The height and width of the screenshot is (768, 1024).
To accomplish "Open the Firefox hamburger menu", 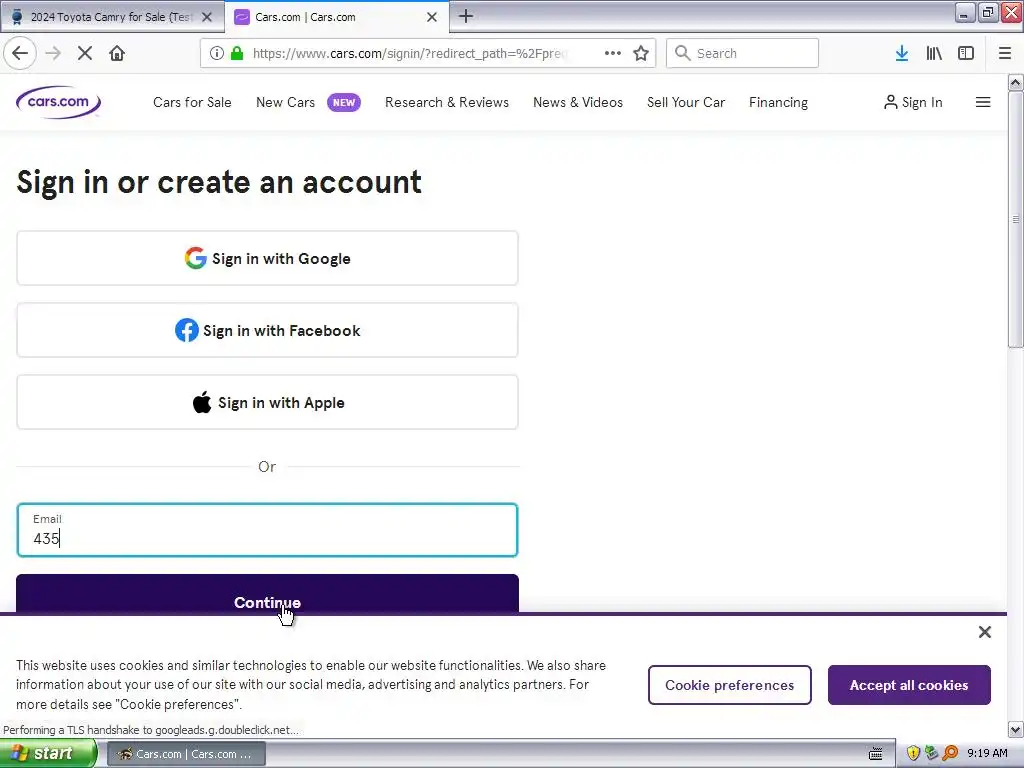I will tap(1005, 53).
